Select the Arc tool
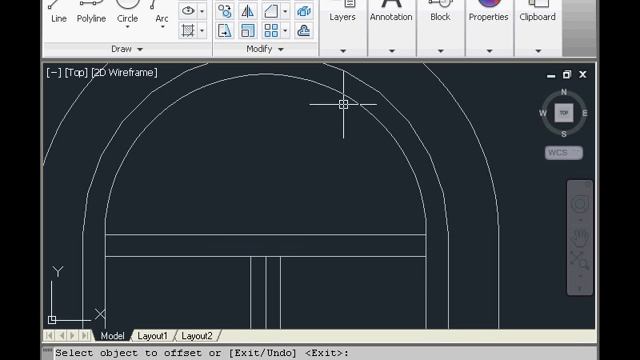This screenshot has height=360, width=640. (161, 11)
